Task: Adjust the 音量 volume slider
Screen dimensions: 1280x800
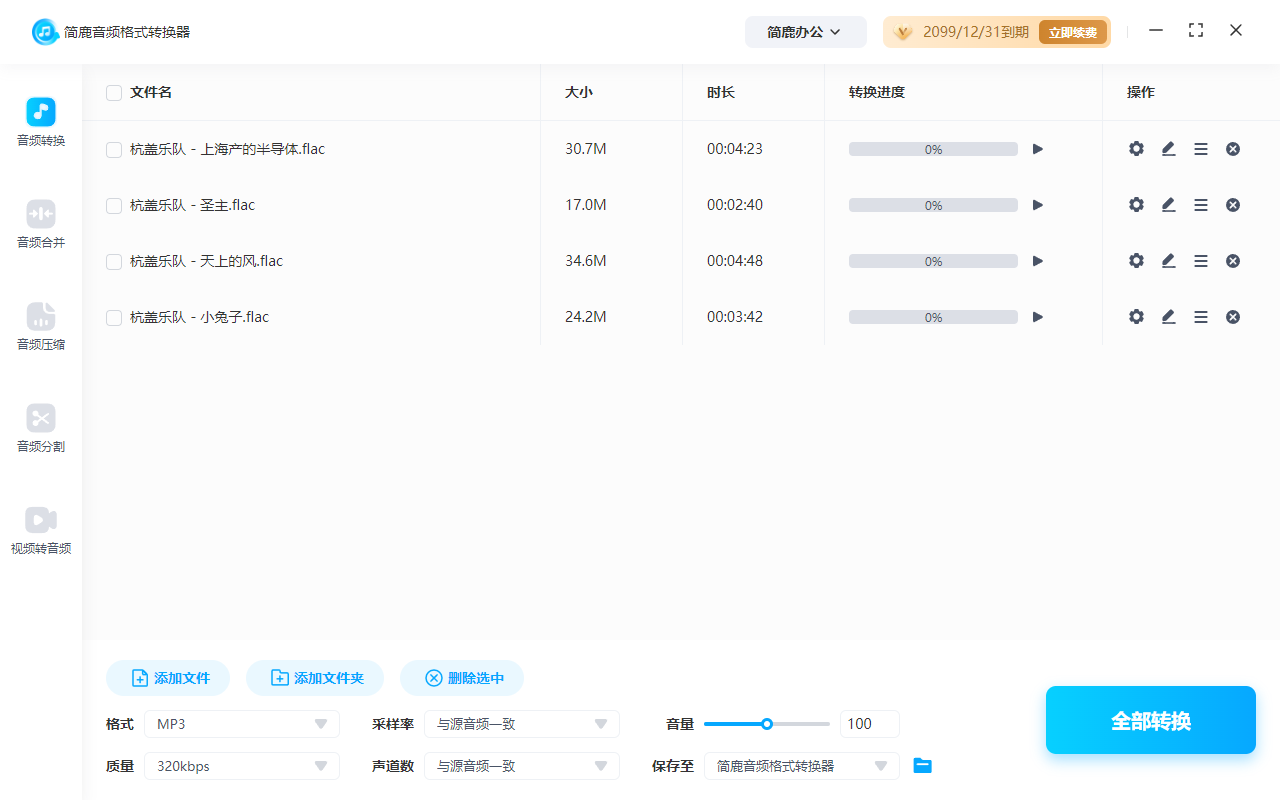Action: tap(767, 723)
